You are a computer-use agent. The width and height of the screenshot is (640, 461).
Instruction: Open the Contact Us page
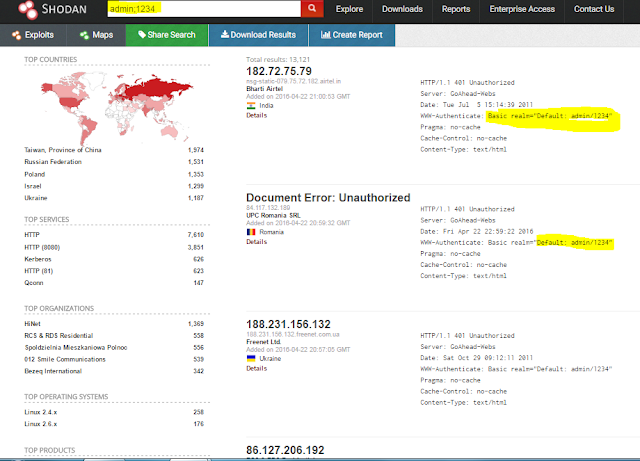[x=594, y=9]
